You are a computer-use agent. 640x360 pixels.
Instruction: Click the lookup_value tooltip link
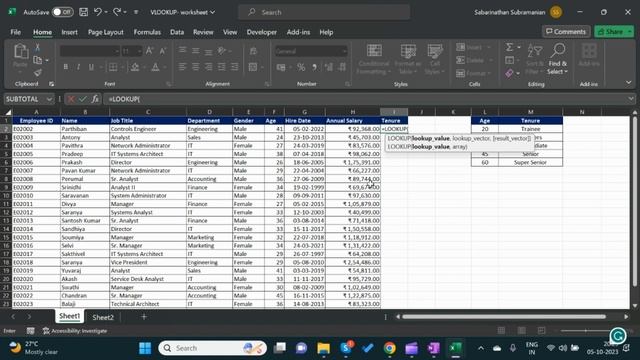[x=431, y=138]
